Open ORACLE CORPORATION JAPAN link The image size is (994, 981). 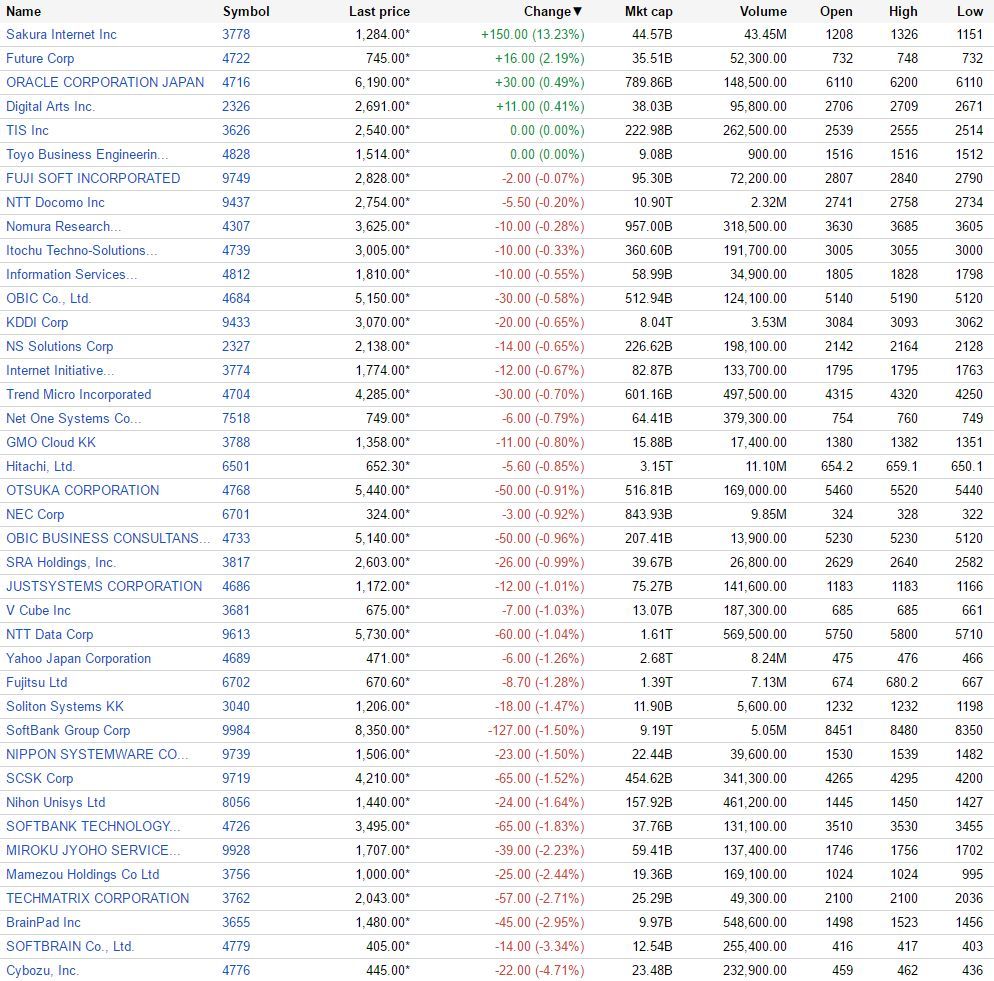105,82
